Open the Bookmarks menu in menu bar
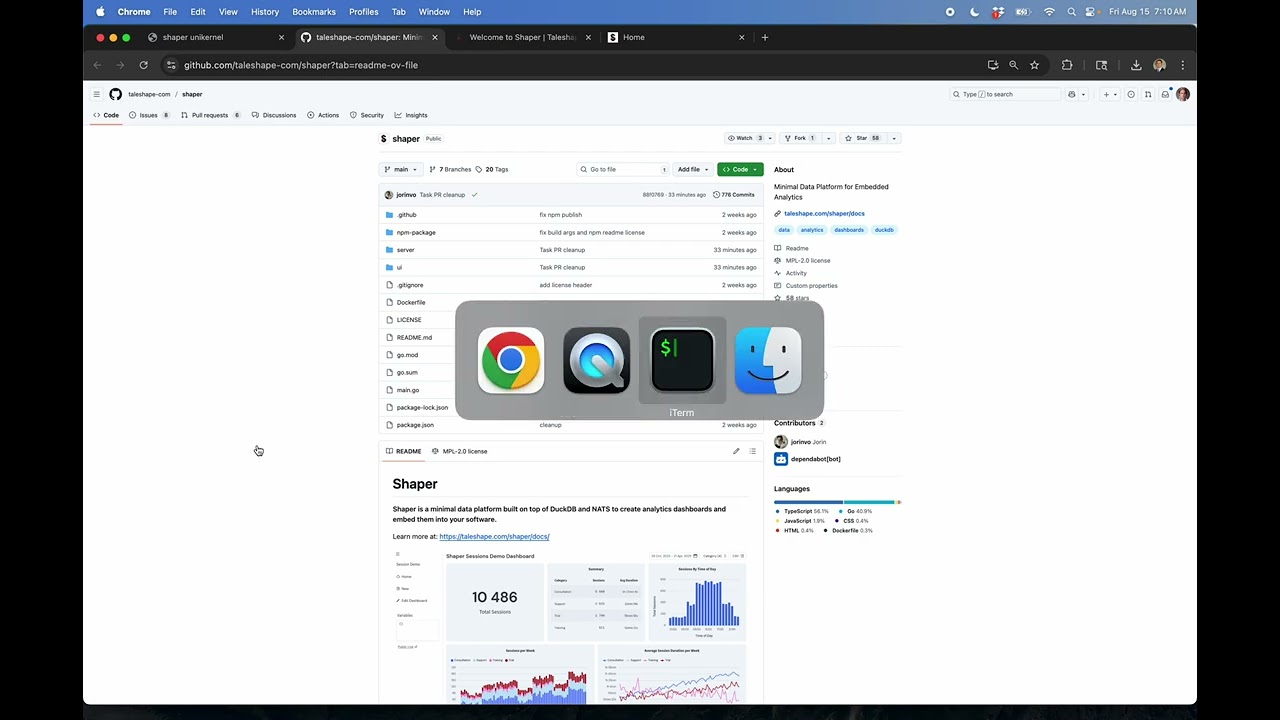This screenshot has height=720, width=1280. tap(314, 12)
